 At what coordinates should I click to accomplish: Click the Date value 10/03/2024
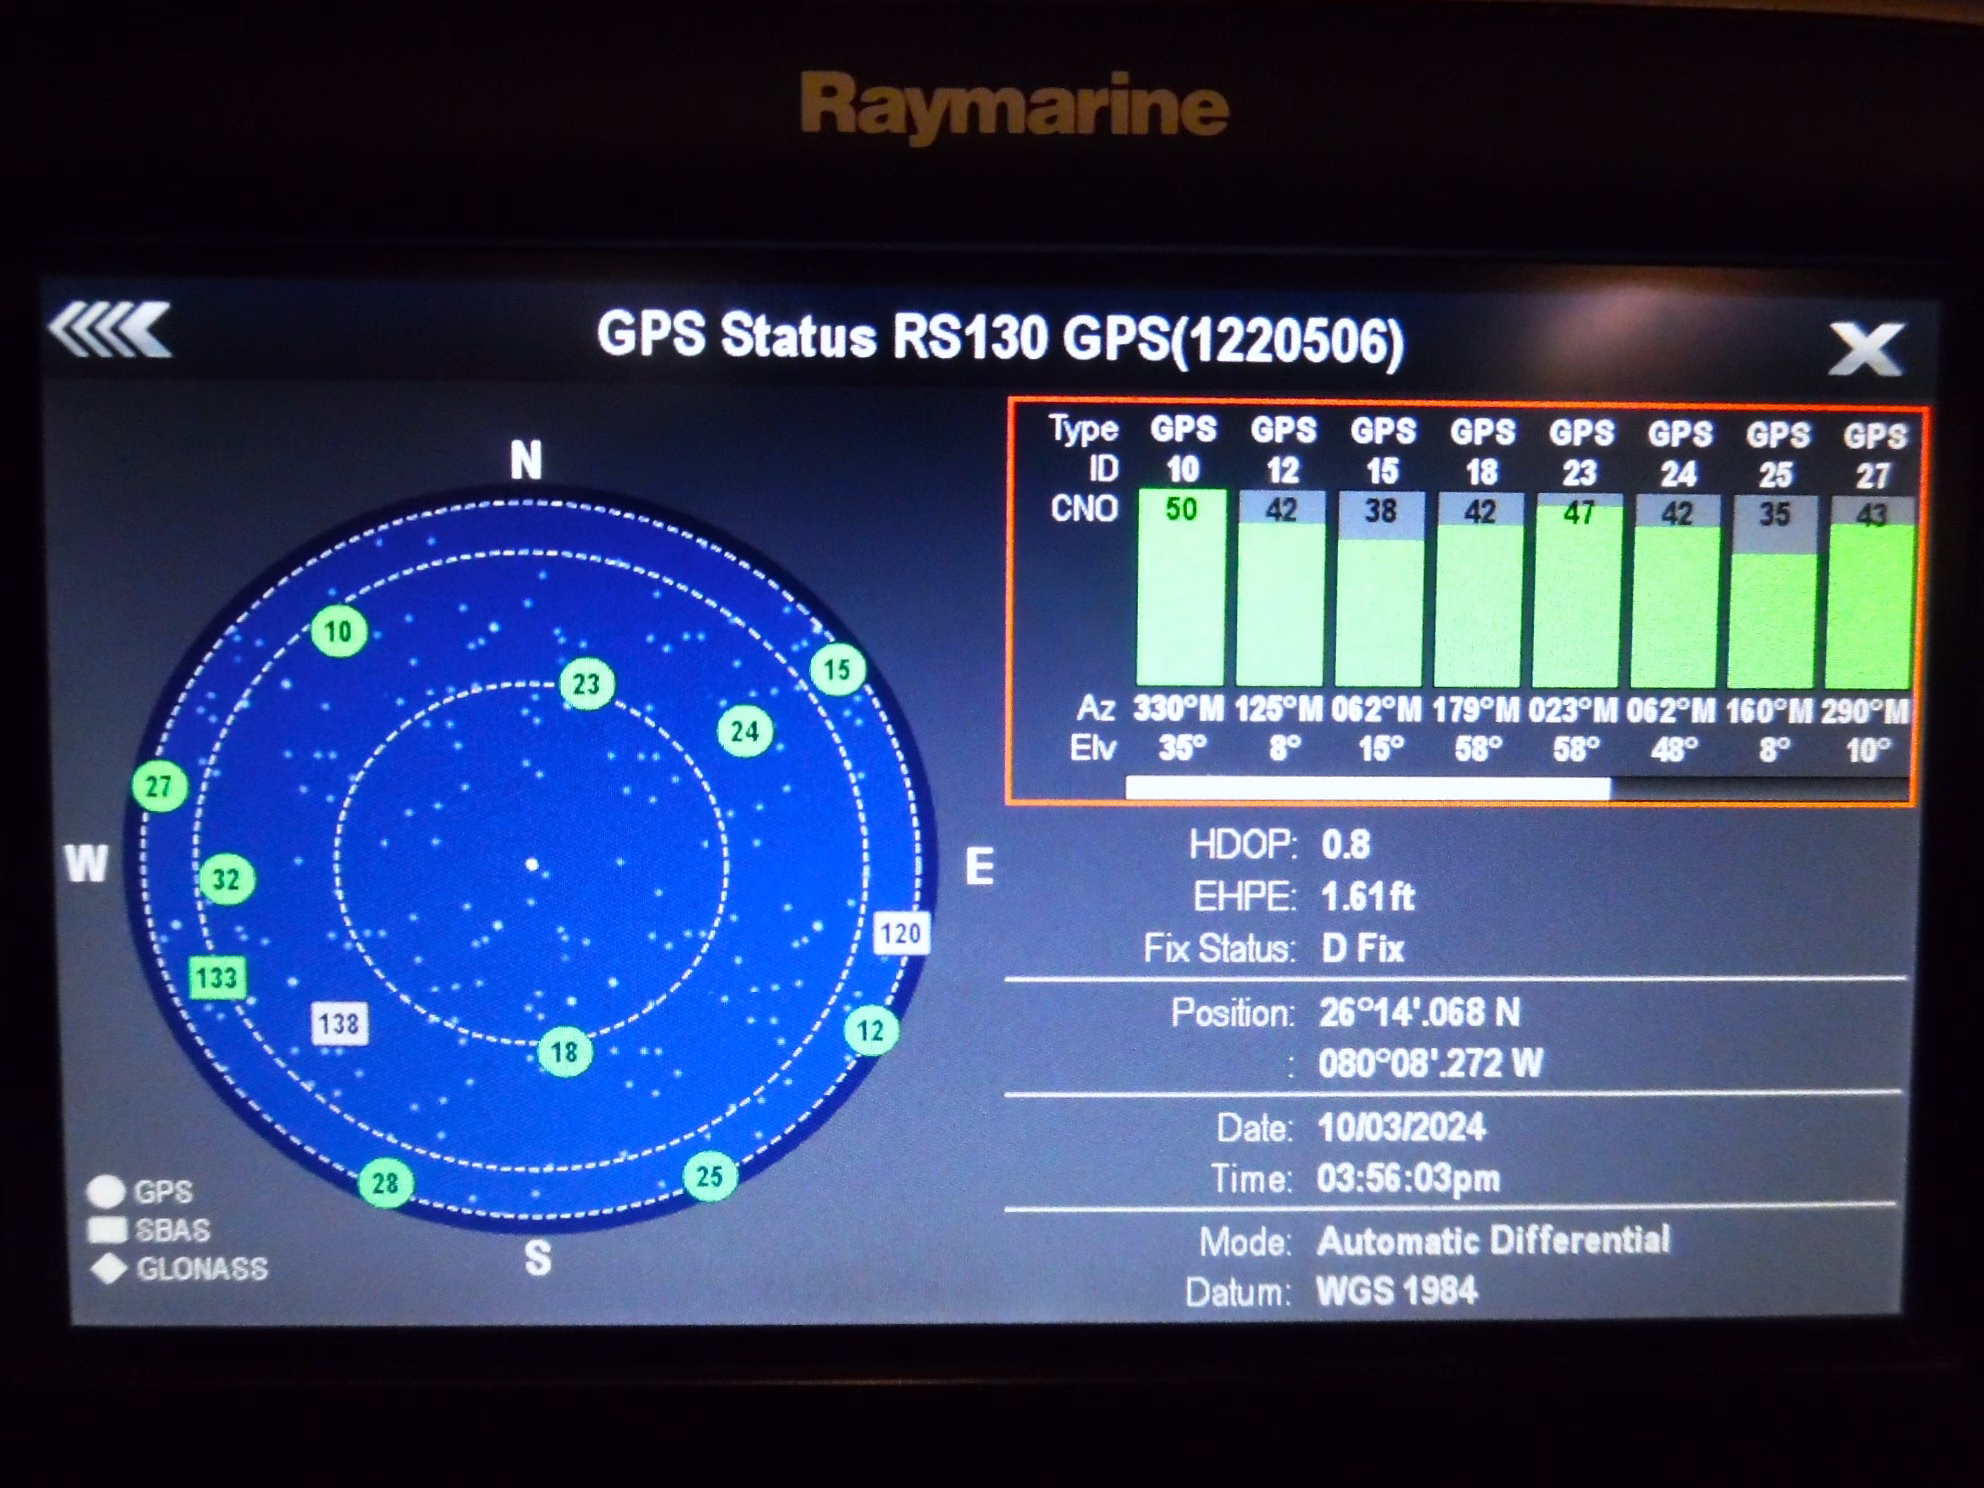point(1401,1128)
